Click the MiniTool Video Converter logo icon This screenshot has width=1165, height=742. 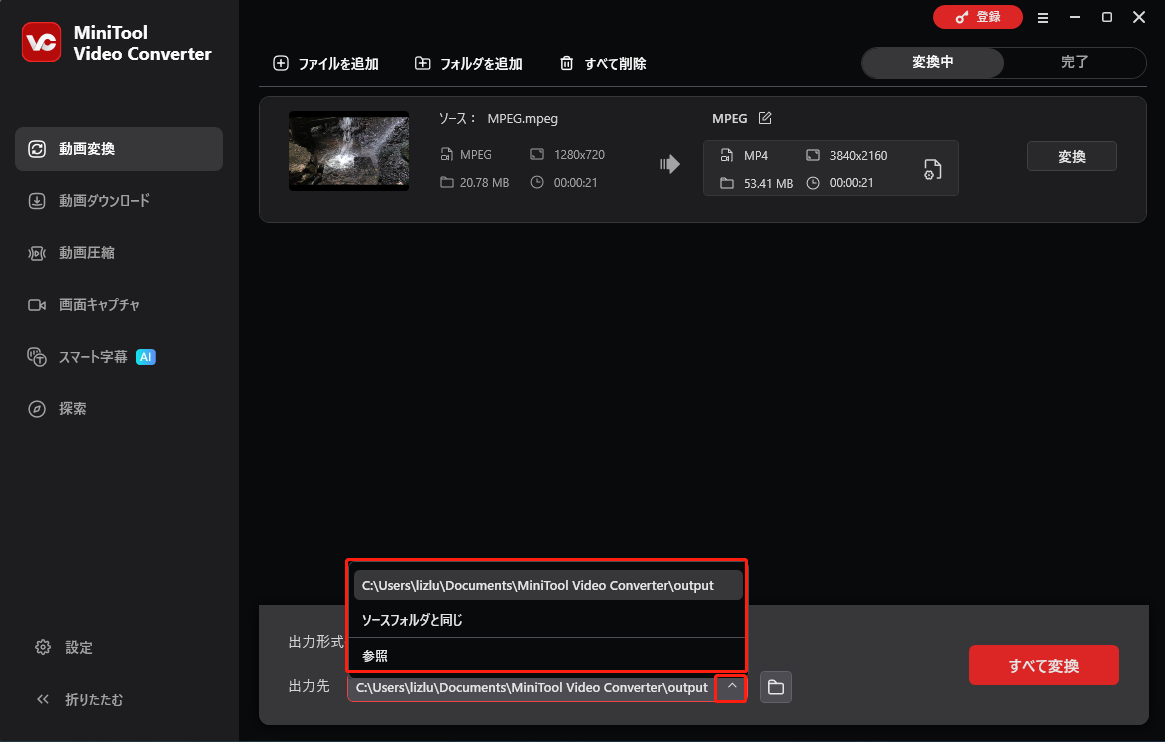[41, 42]
